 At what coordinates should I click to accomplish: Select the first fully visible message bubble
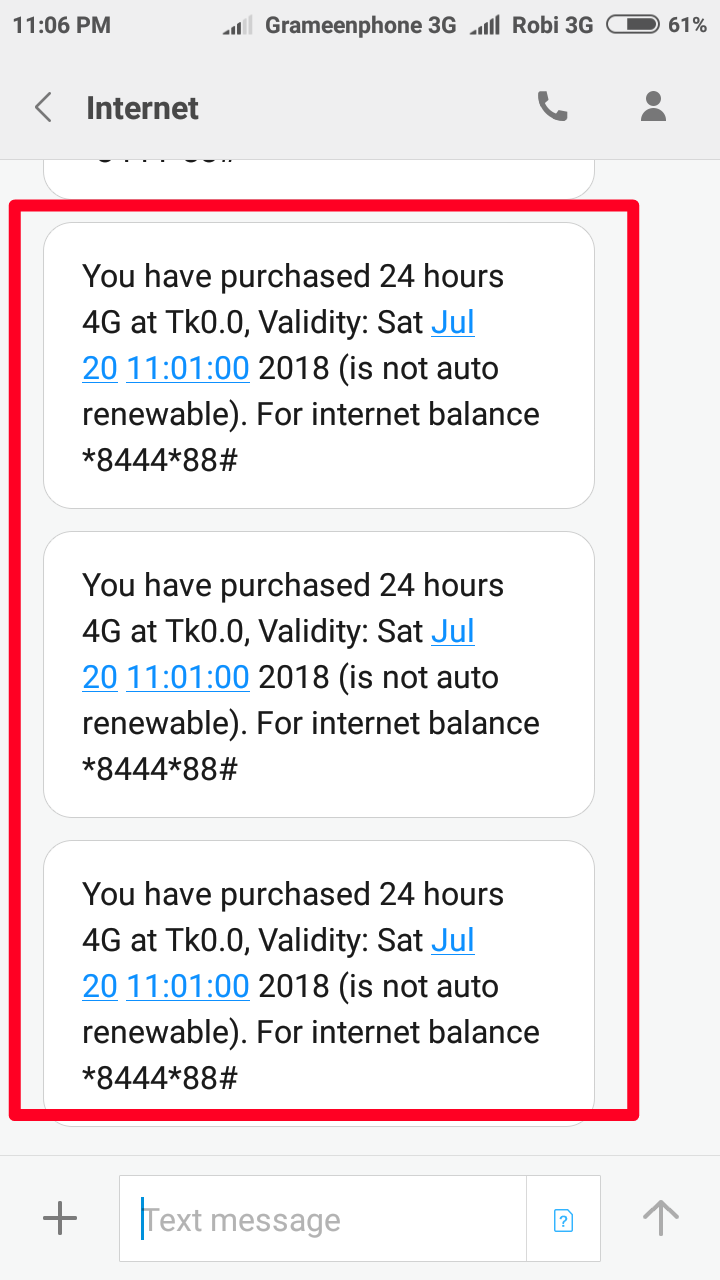(319, 365)
